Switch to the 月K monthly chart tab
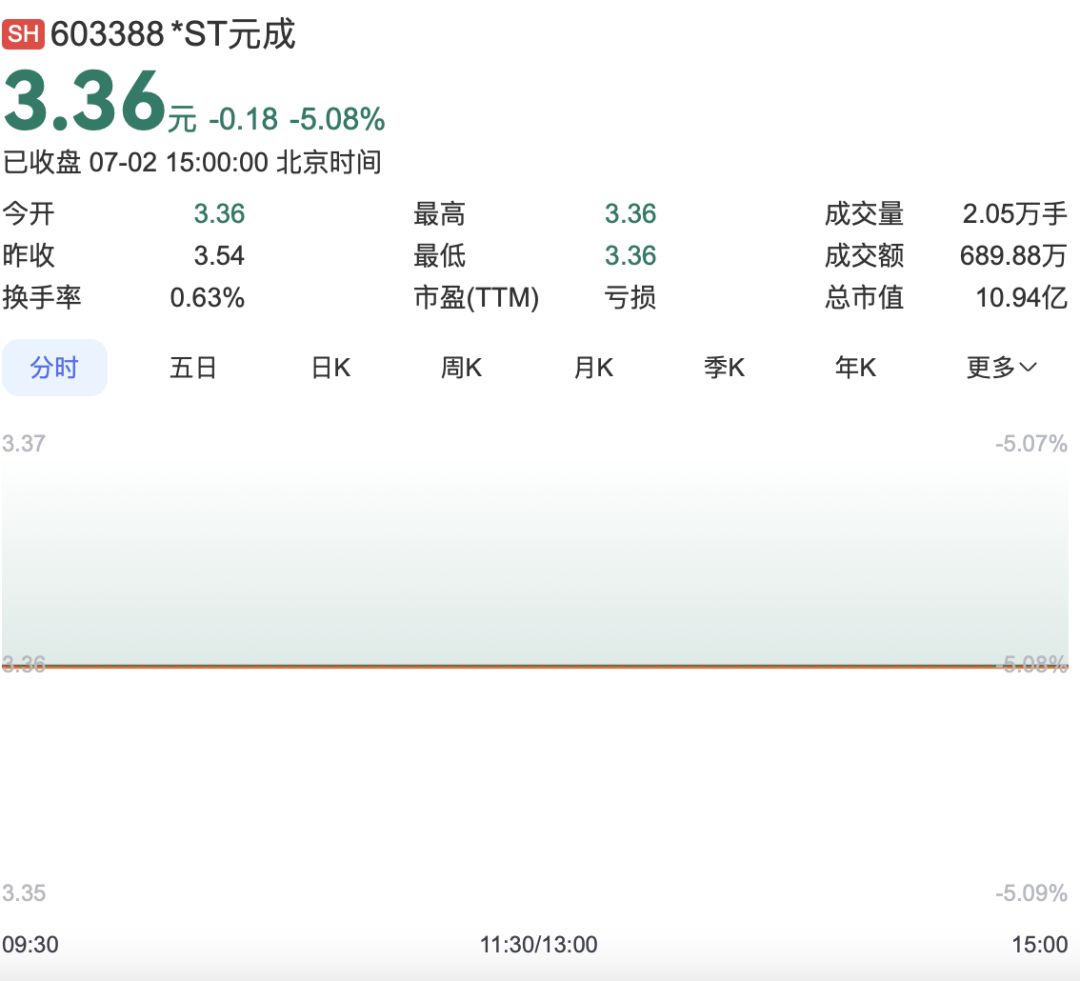This screenshot has height=981, width=1080. click(593, 368)
